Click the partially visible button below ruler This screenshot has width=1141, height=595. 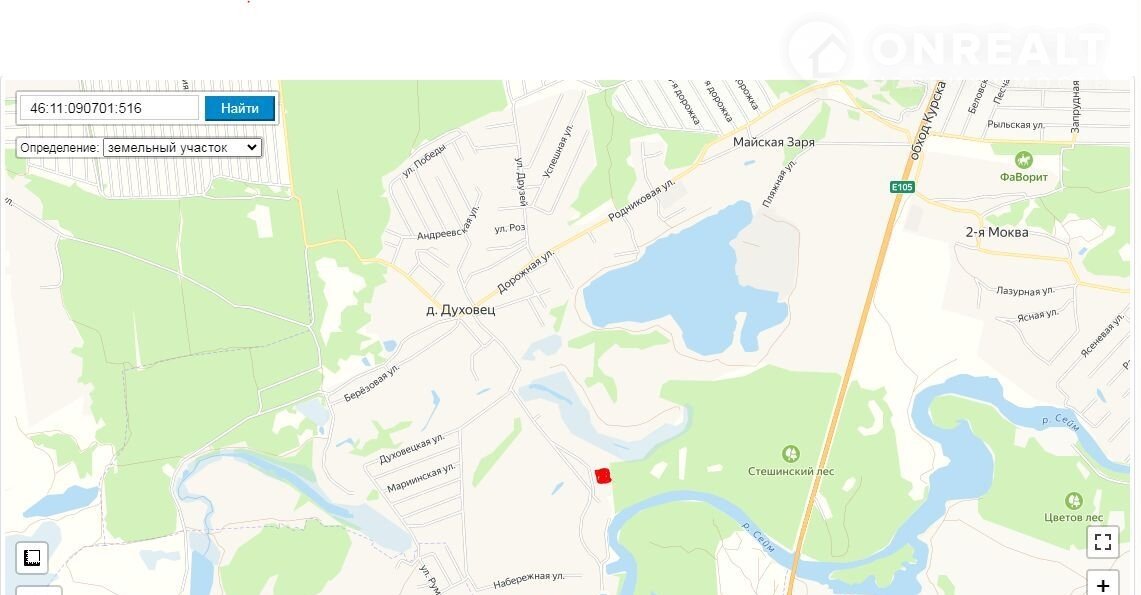pyautogui.click(x=39, y=590)
